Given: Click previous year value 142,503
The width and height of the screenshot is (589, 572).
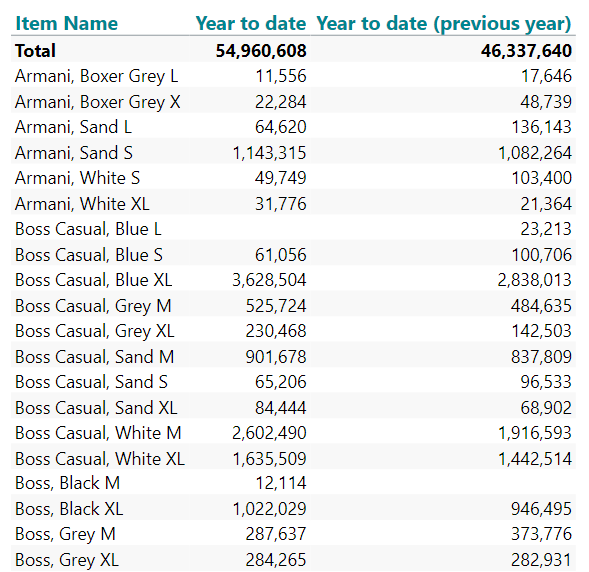Looking at the screenshot, I should click(542, 331).
